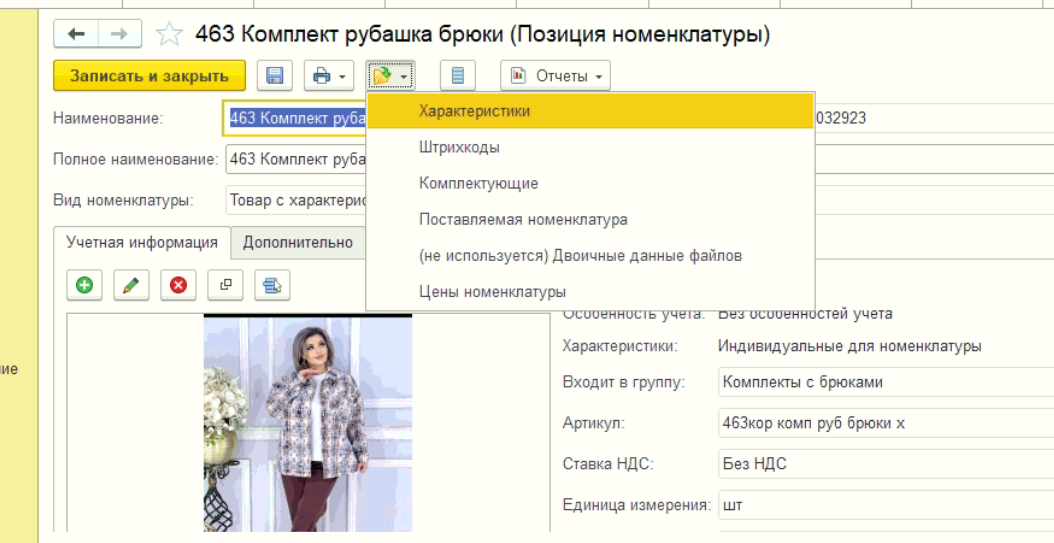1054x543 pixels.
Task: Click the Артикул input field
Action: click(885, 423)
